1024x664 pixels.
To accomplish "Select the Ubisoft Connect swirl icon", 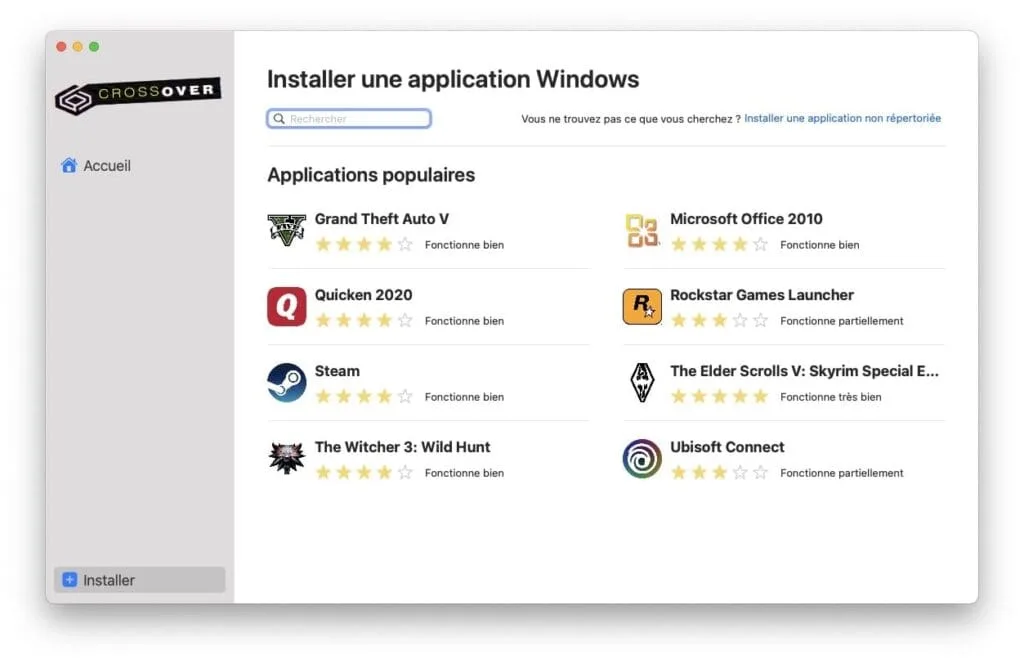I will (642, 458).
